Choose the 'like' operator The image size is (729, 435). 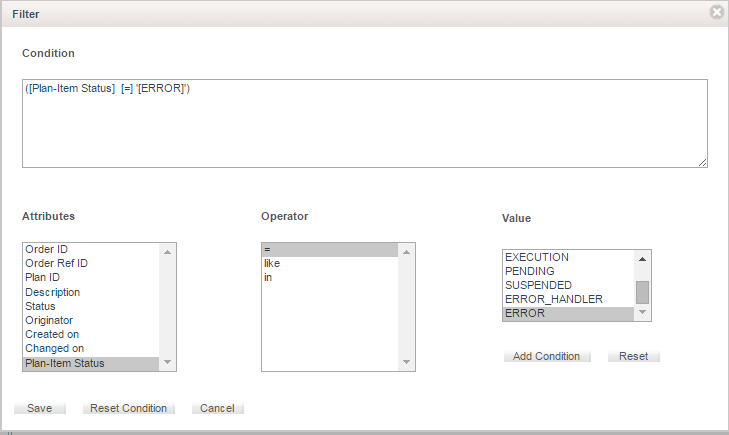tap(272, 263)
